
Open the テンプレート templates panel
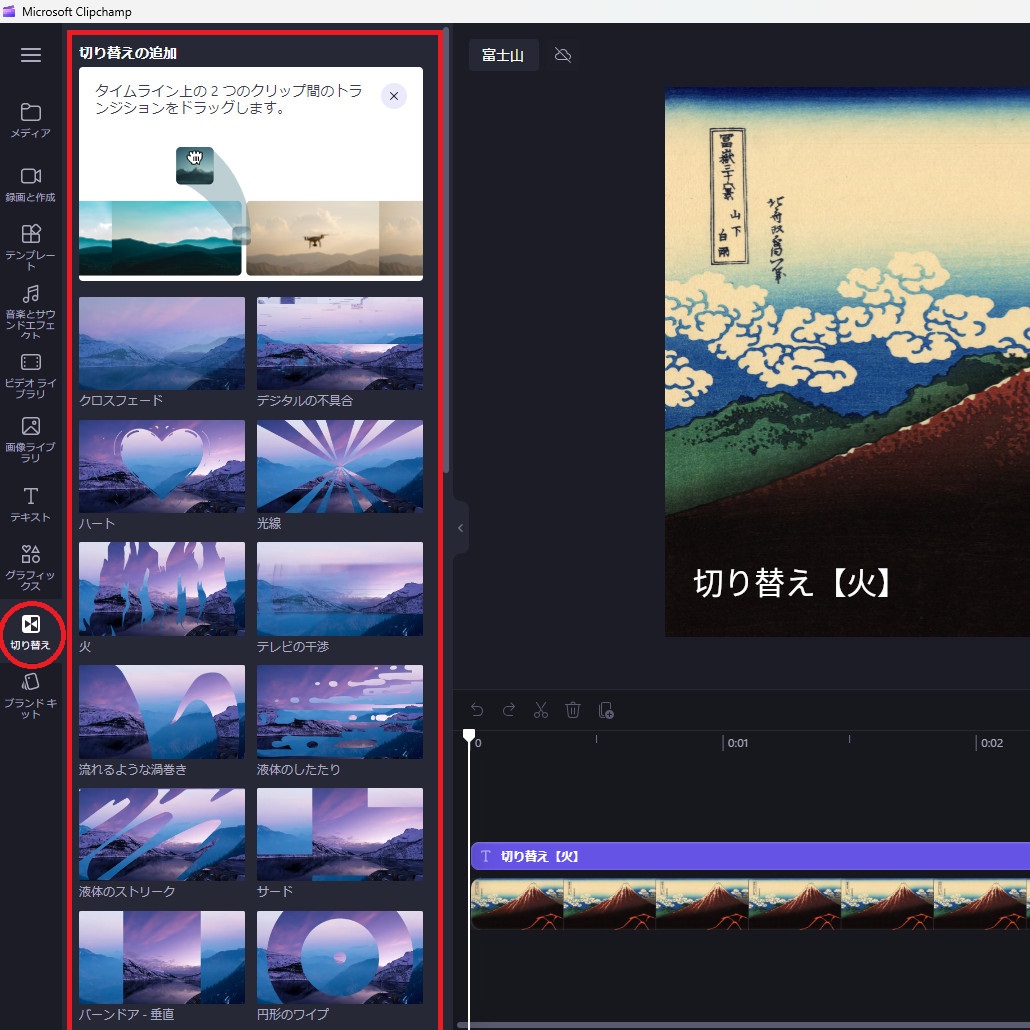(30, 247)
